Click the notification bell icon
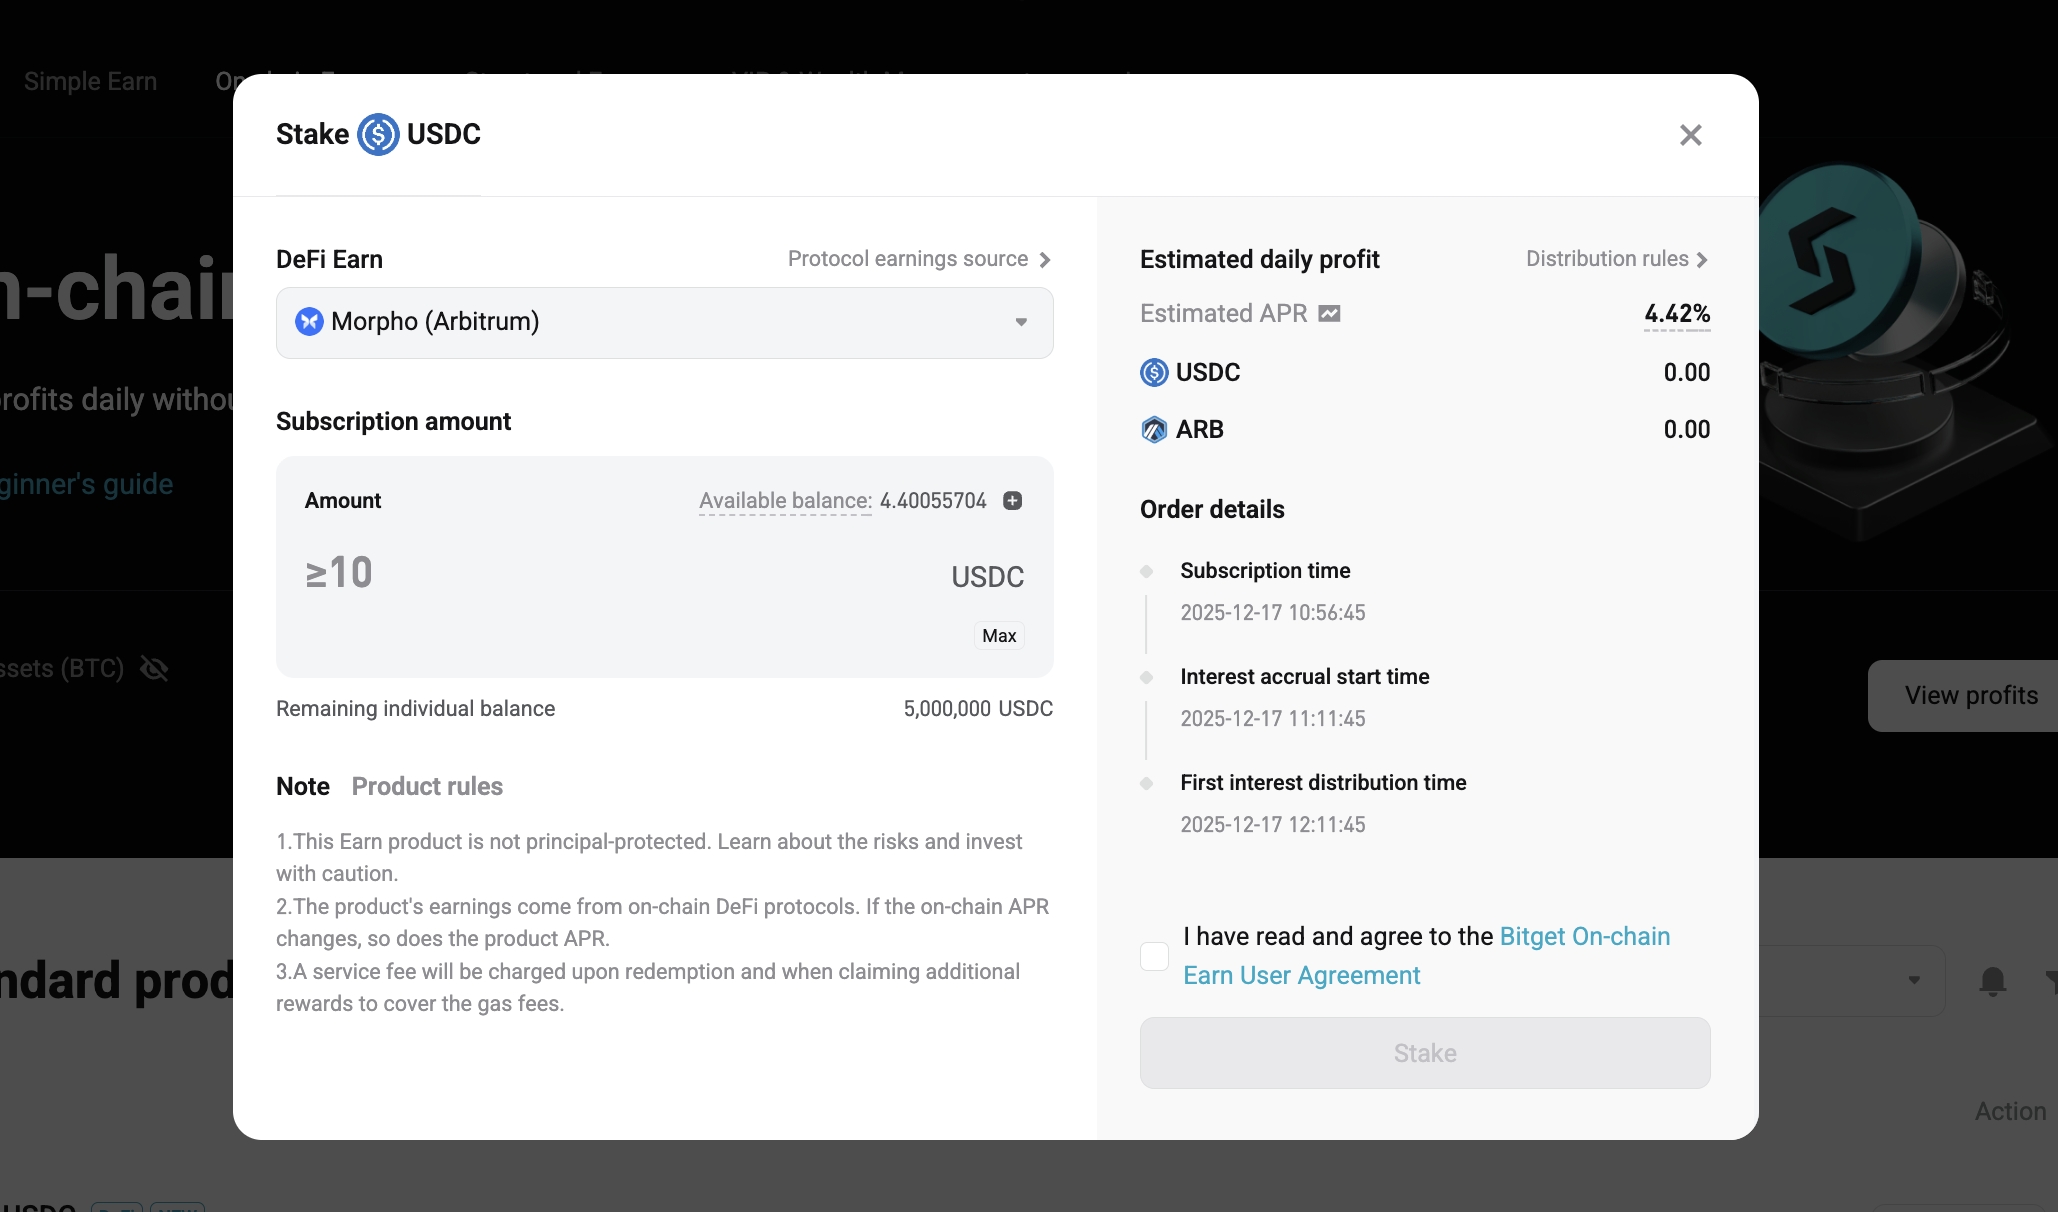 pyautogui.click(x=1992, y=981)
